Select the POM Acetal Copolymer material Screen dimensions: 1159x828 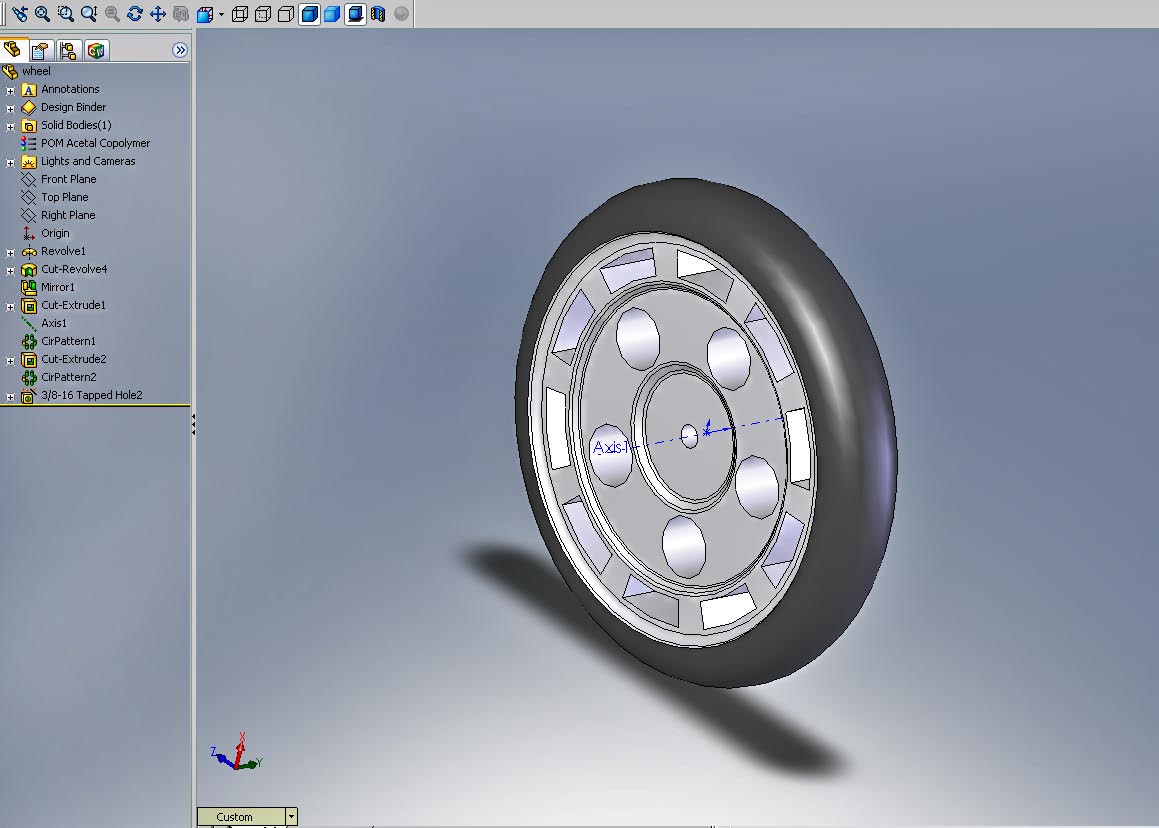[95, 143]
